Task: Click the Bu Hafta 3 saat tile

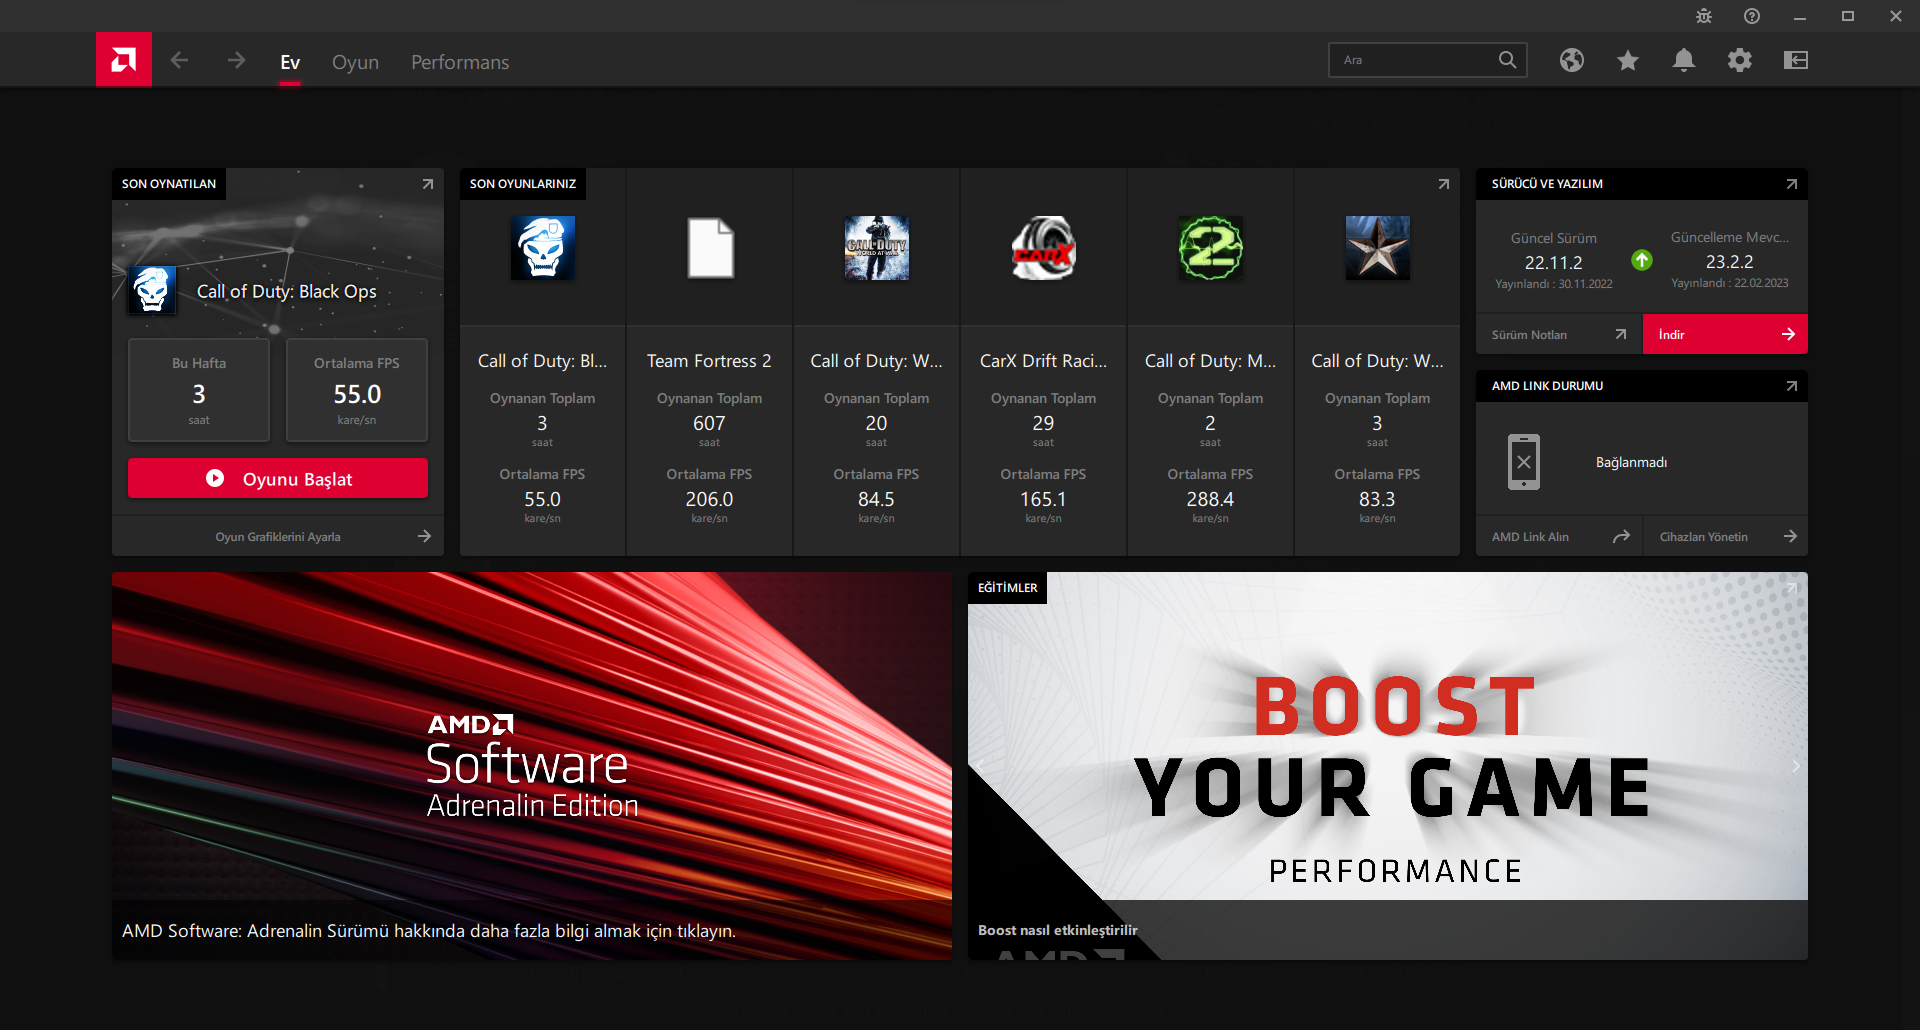Action: [199, 390]
